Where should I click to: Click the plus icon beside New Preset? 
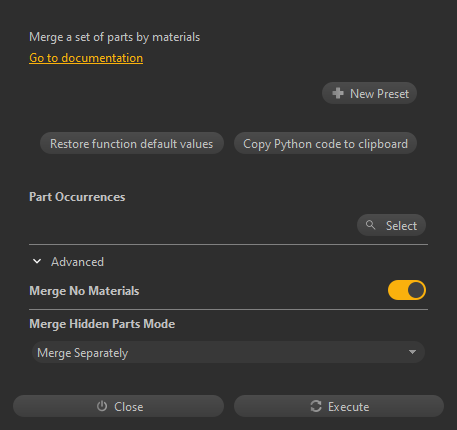[x=338, y=93]
